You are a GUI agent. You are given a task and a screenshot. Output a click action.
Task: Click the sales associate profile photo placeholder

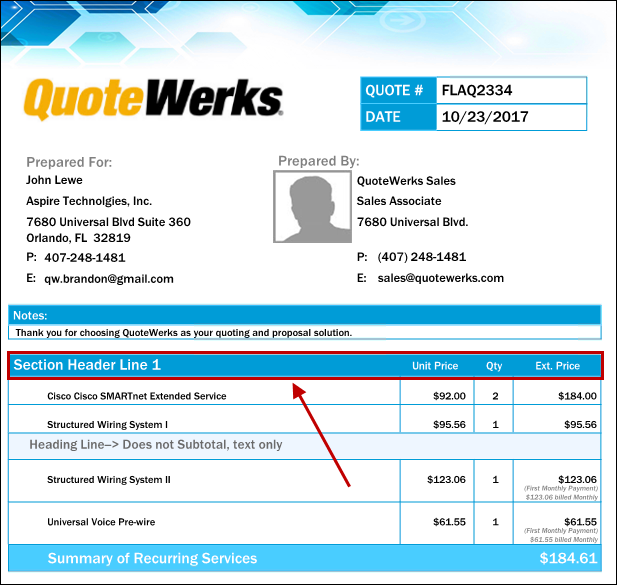point(313,207)
